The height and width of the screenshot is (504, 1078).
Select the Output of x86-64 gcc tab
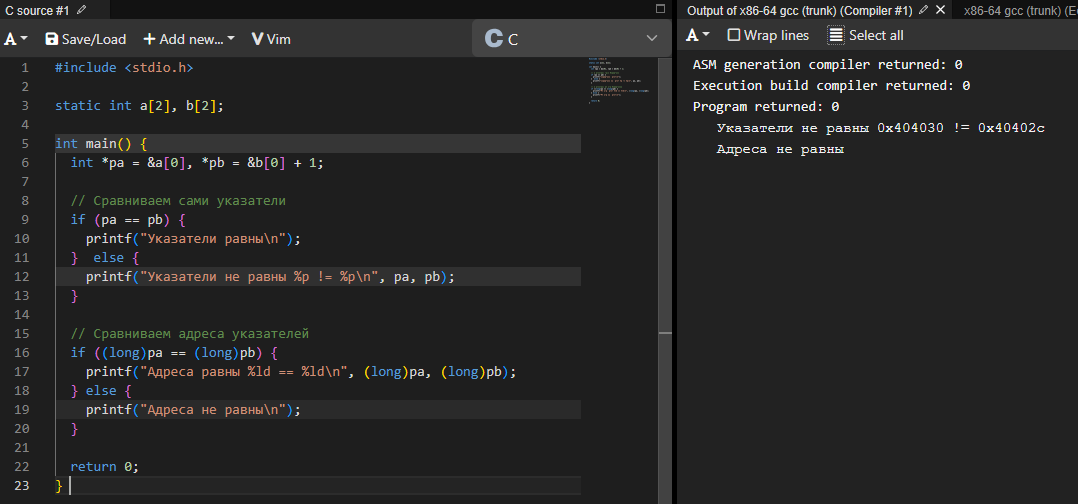pos(800,10)
